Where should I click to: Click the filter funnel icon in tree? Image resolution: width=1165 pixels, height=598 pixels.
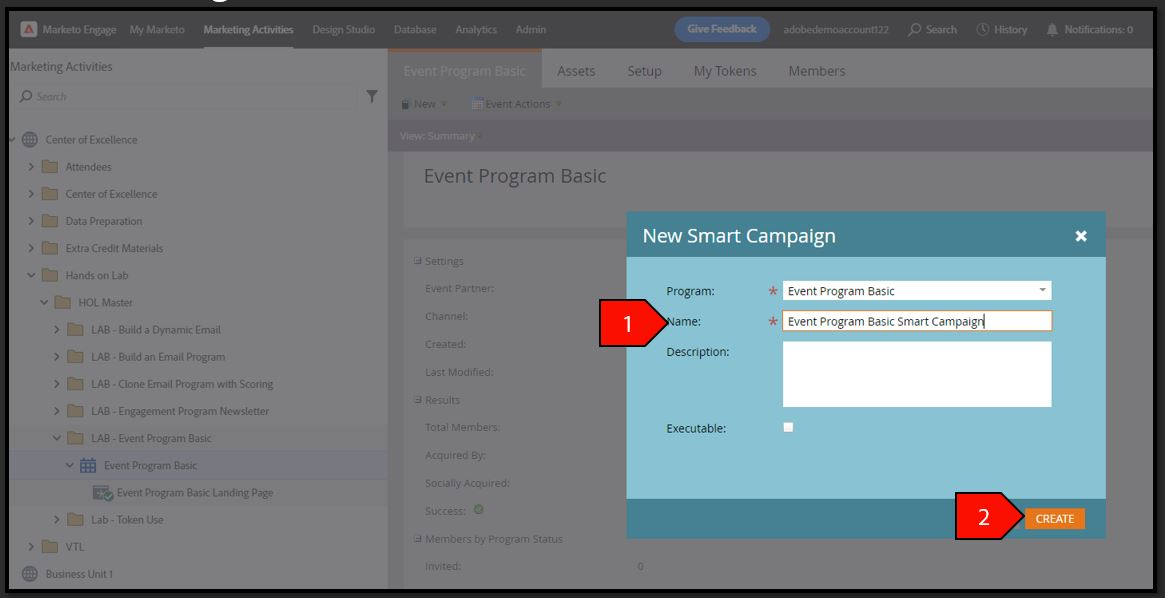pos(372,97)
